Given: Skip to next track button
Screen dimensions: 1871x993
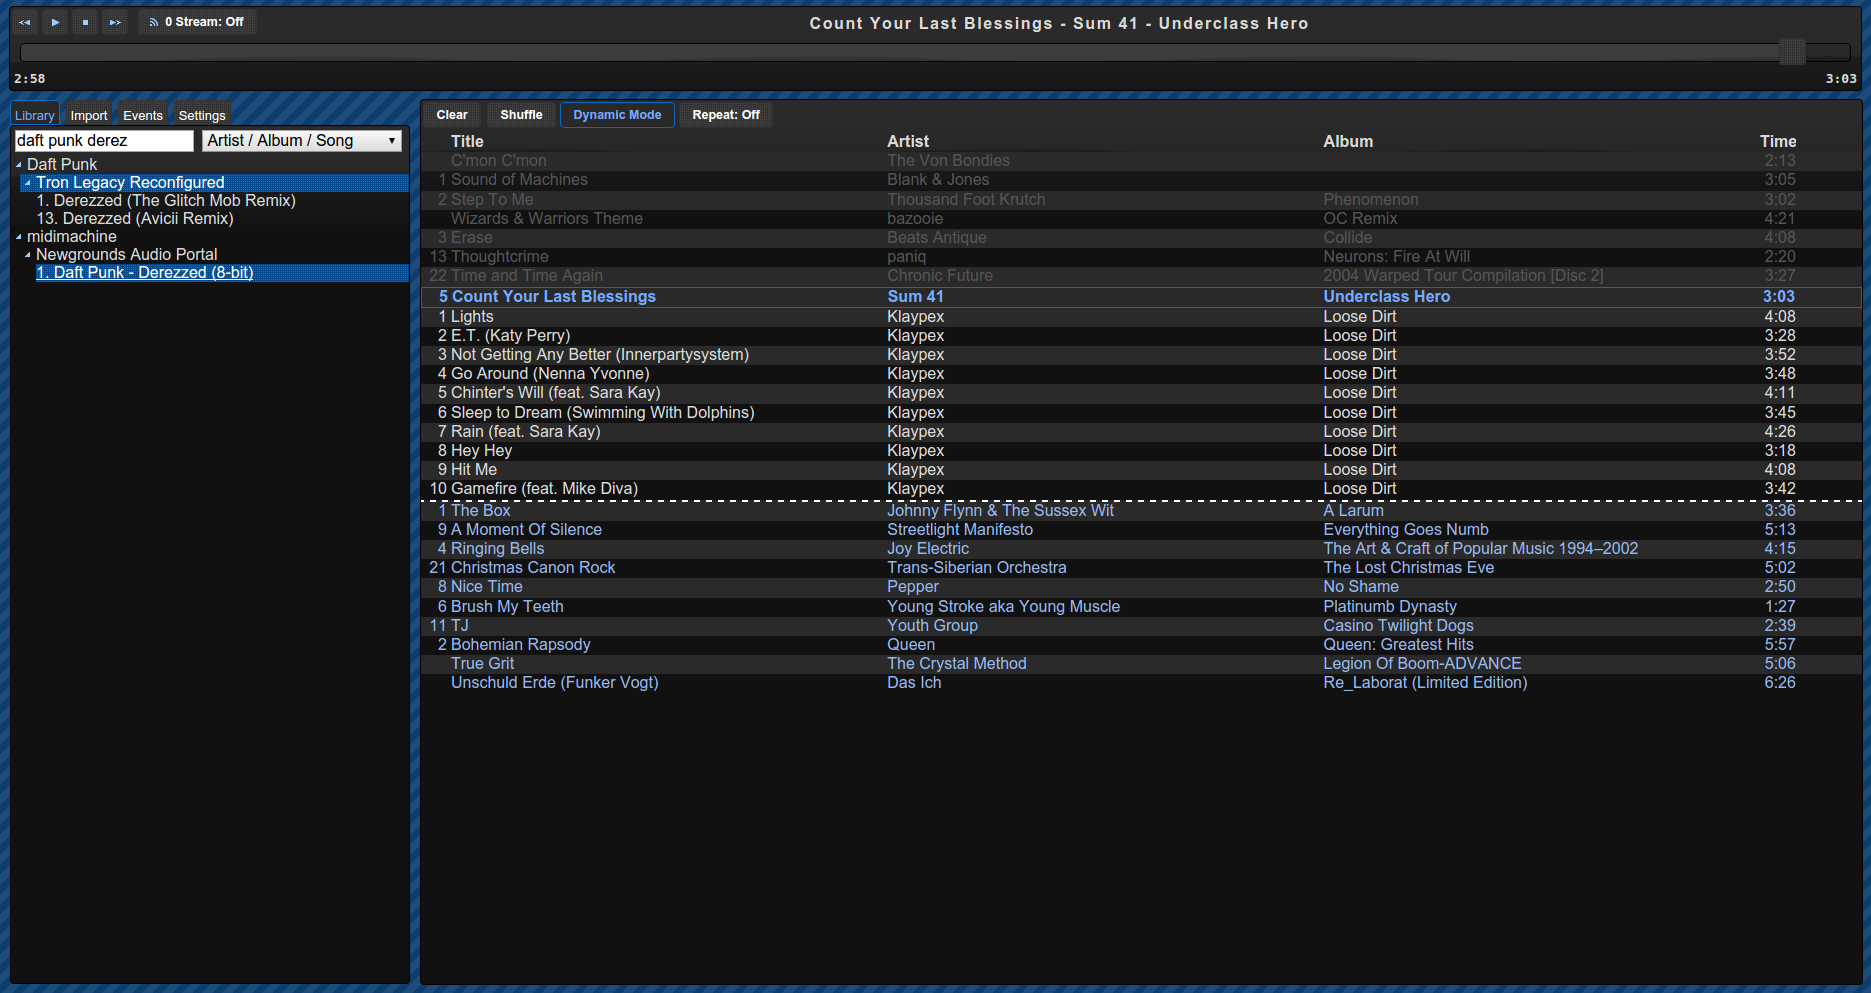Looking at the screenshot, I should point(115,22).
